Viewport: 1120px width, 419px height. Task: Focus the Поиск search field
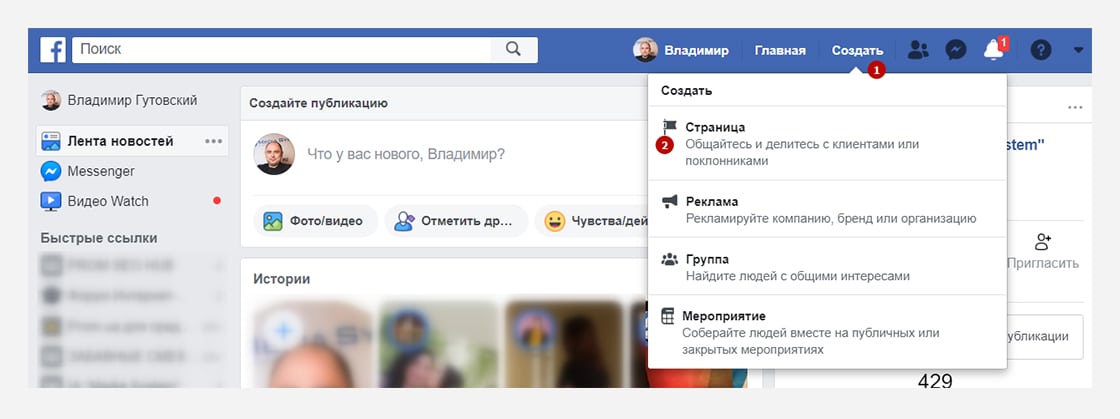[x=281, y=49]
